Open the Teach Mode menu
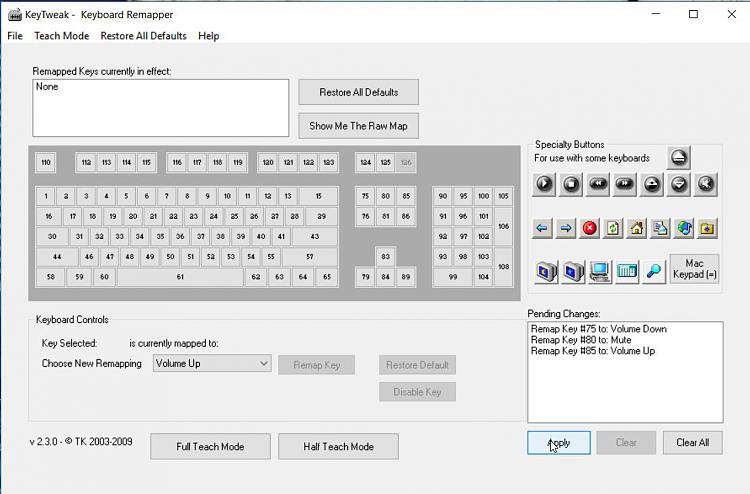This screenshot has height=494, width=750. coord(62,36)
